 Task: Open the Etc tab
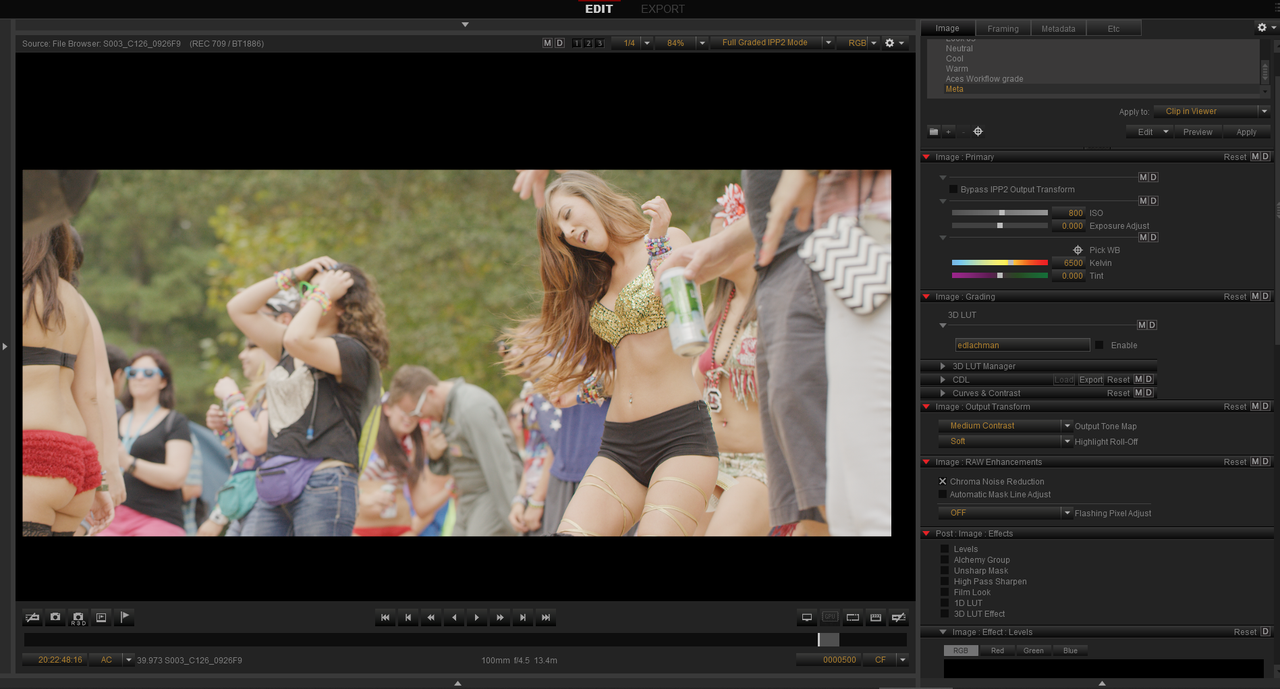1114,29
